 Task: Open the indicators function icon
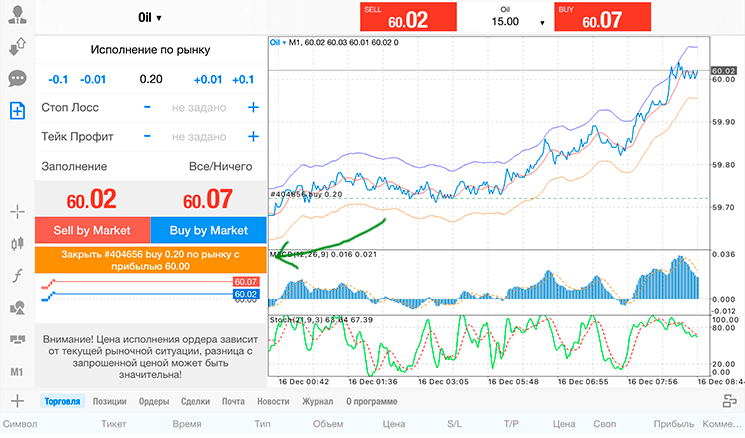(18, 276)
